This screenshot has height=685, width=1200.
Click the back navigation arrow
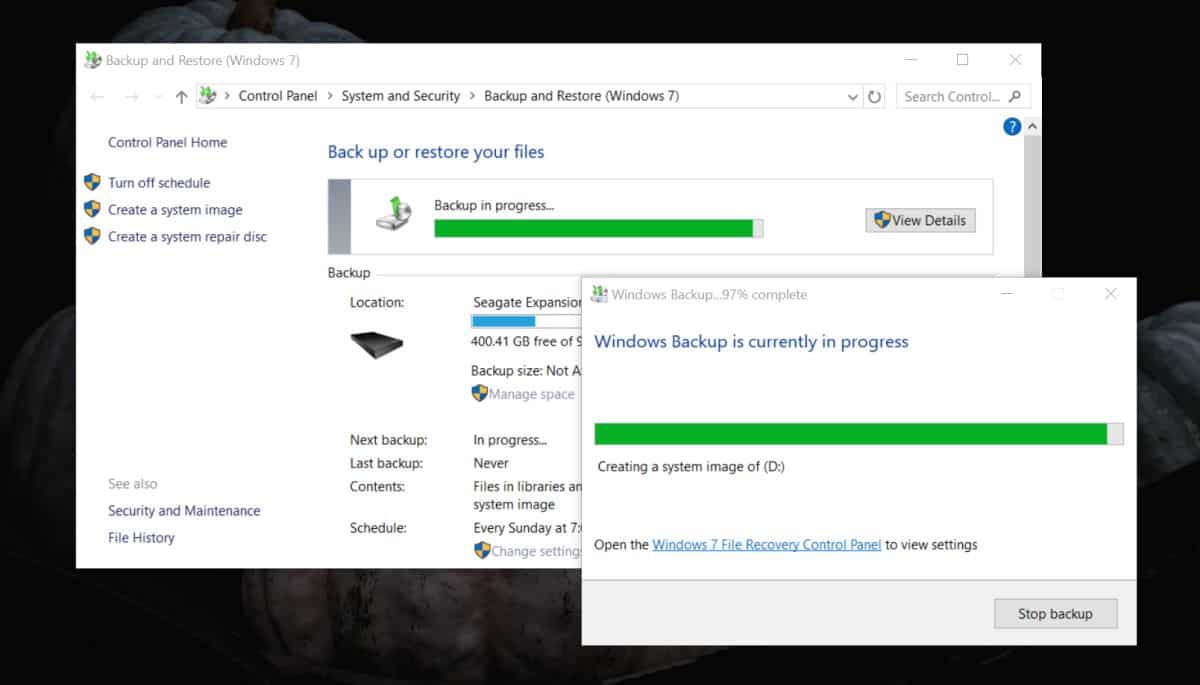96,96
